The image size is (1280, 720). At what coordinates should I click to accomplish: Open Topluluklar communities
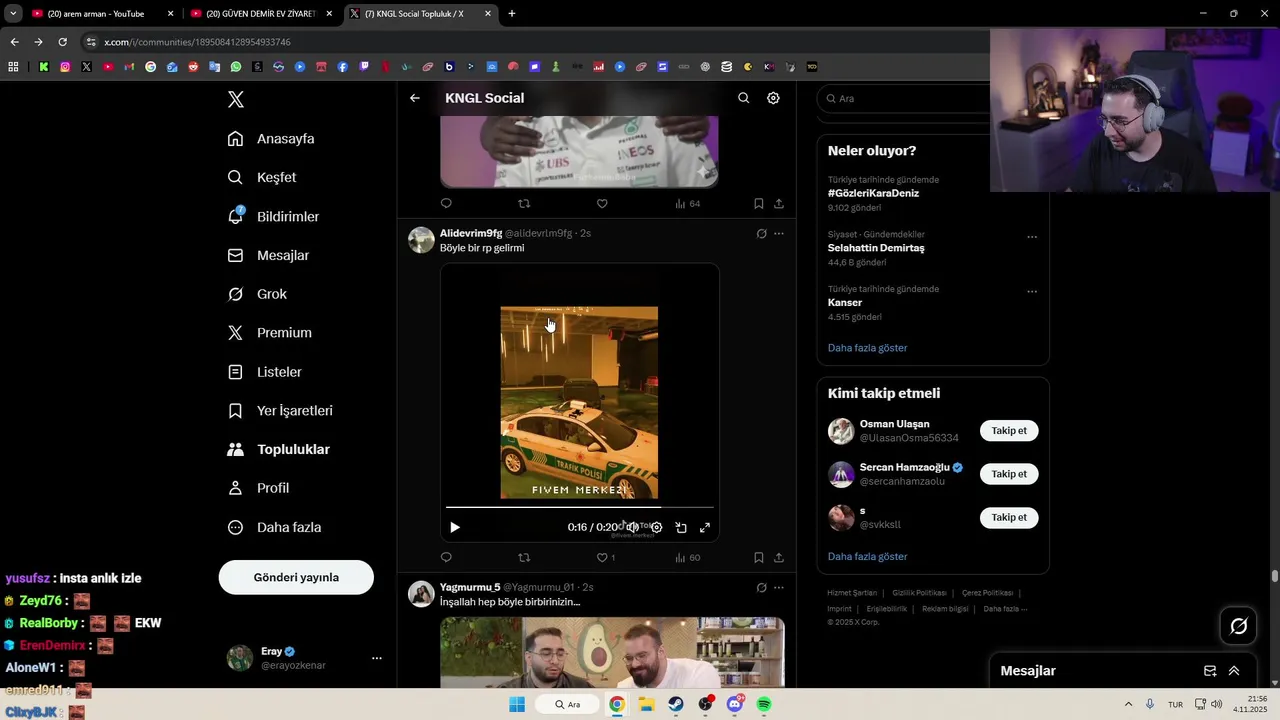tap(279, 449)
